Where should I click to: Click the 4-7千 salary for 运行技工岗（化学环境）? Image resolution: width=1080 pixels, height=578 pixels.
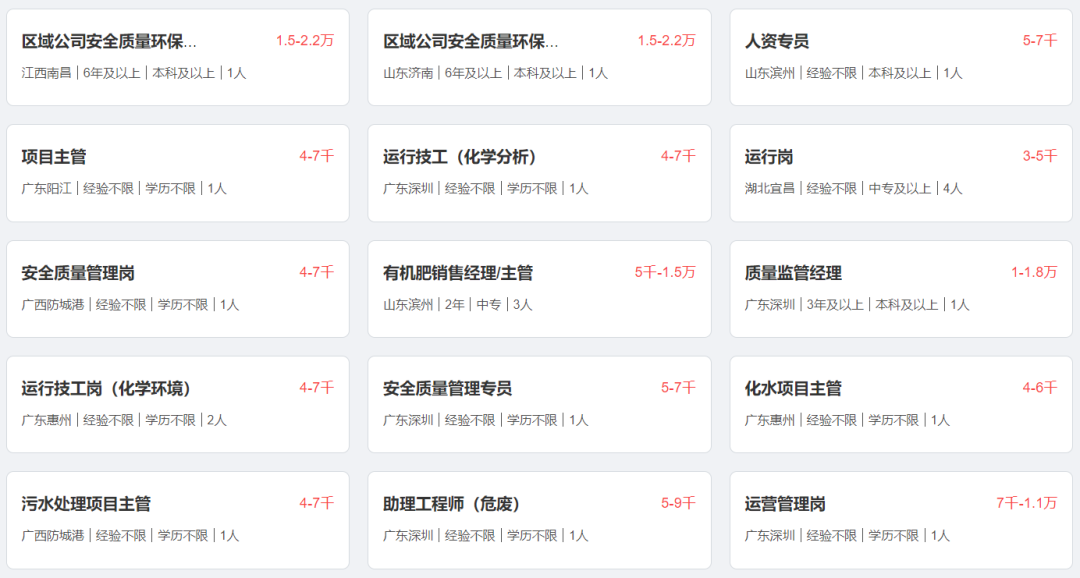pos(317,388)
